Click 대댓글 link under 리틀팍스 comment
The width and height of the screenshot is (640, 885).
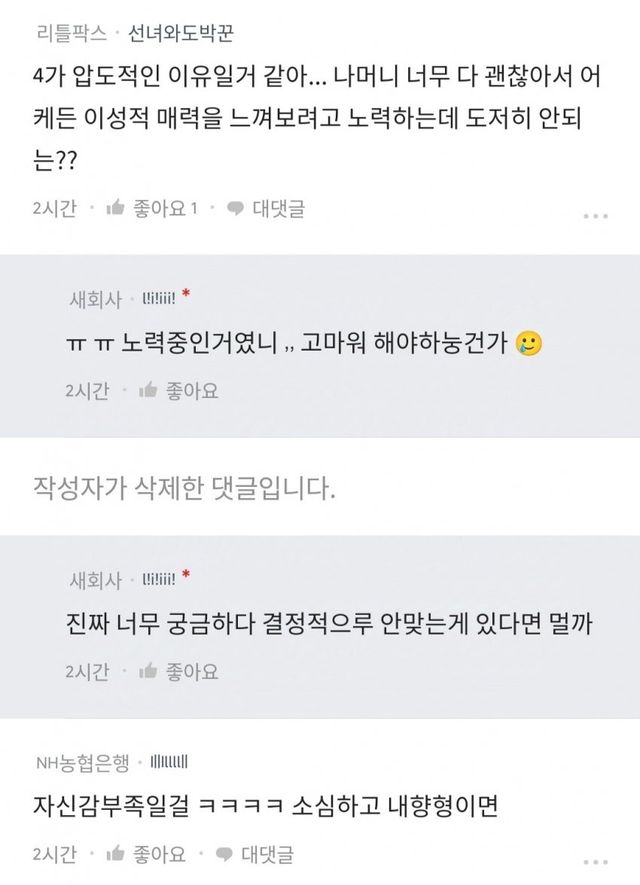(x=278, y=208)
